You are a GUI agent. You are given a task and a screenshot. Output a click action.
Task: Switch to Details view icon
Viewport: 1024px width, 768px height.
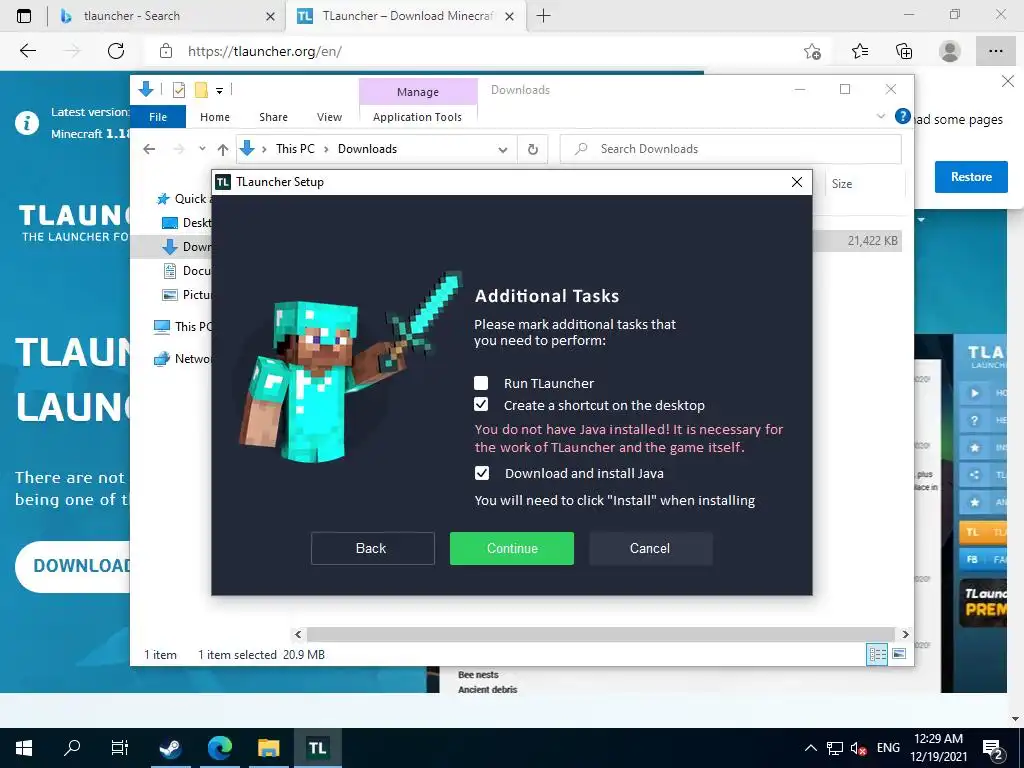[877, 654]
